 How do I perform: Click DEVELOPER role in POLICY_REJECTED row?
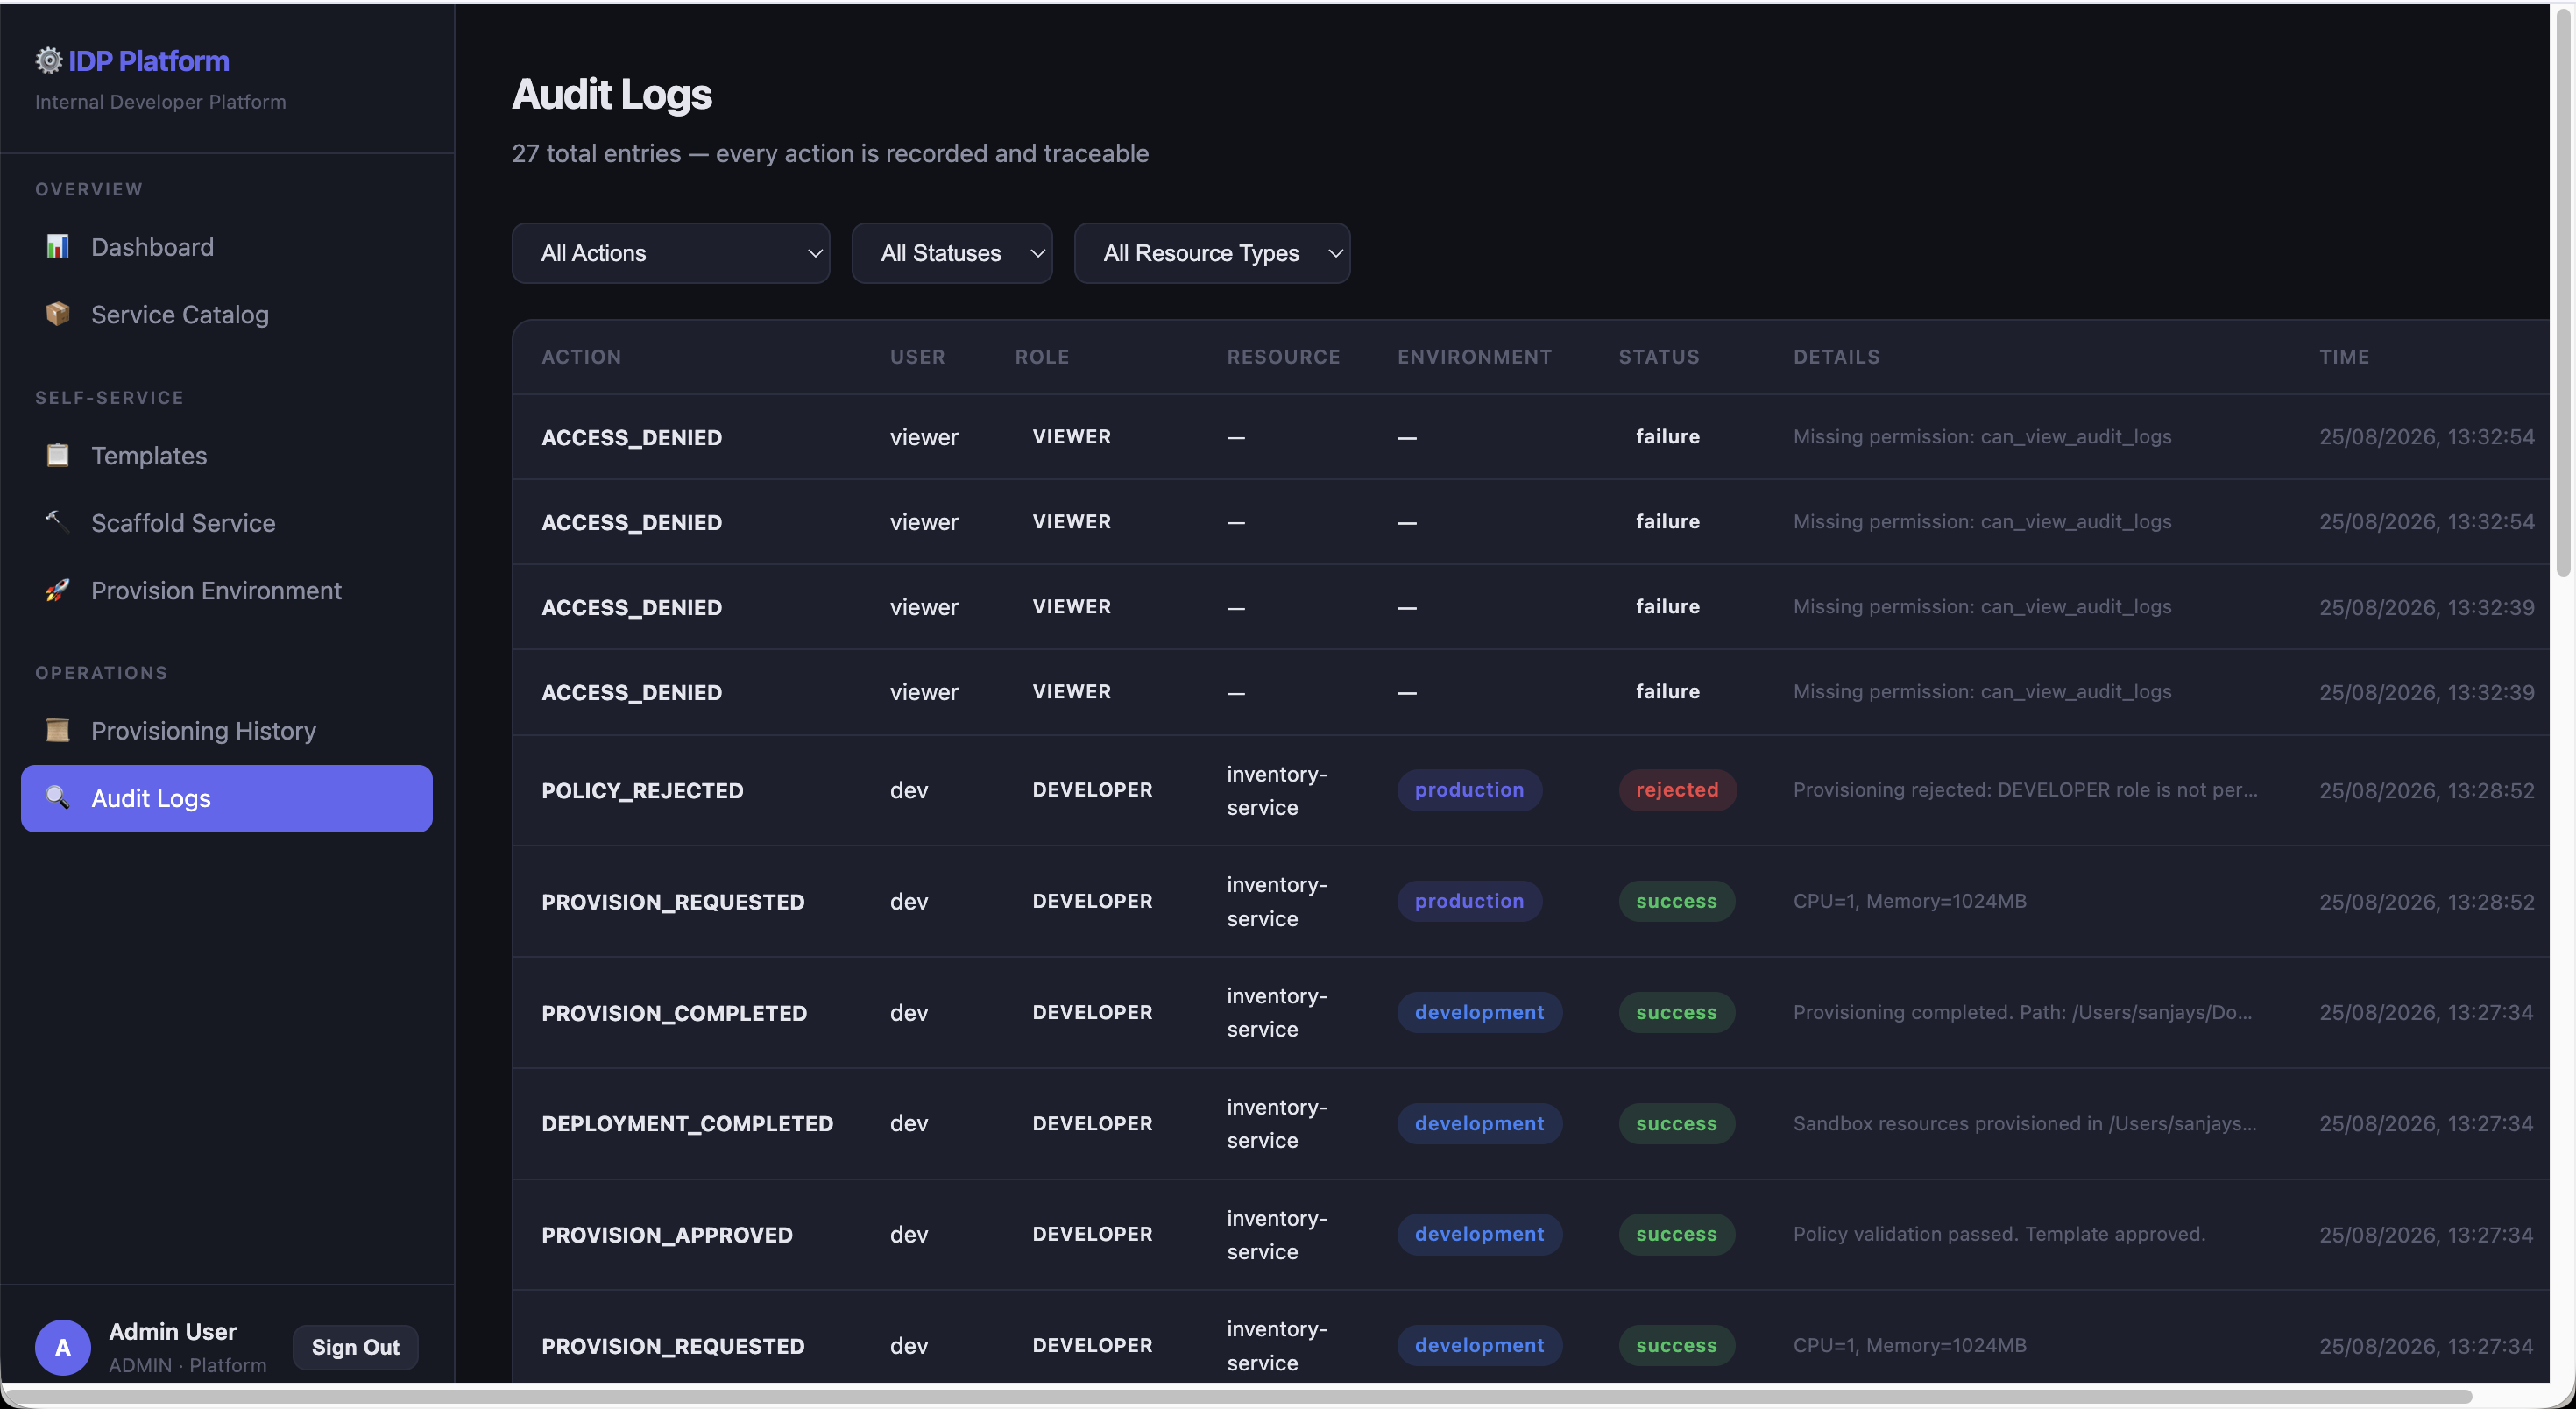(1092, 790)
